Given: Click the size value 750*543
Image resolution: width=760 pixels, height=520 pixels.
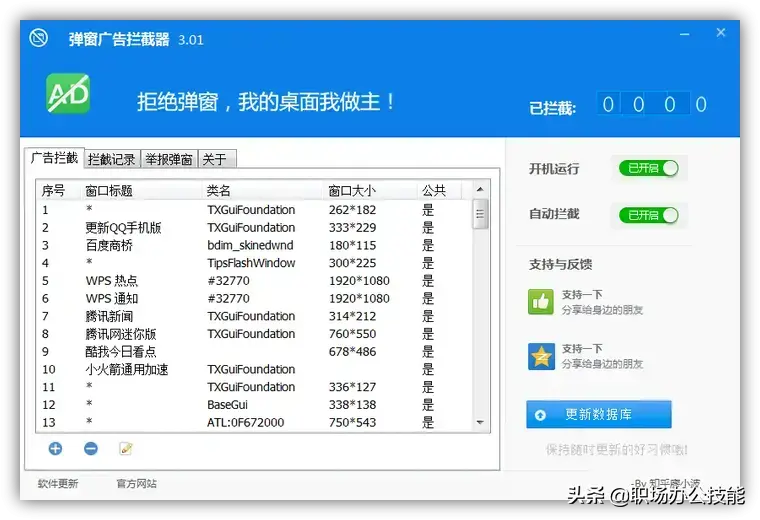Looking at the screenshot, I should click(x=352, y=423).
